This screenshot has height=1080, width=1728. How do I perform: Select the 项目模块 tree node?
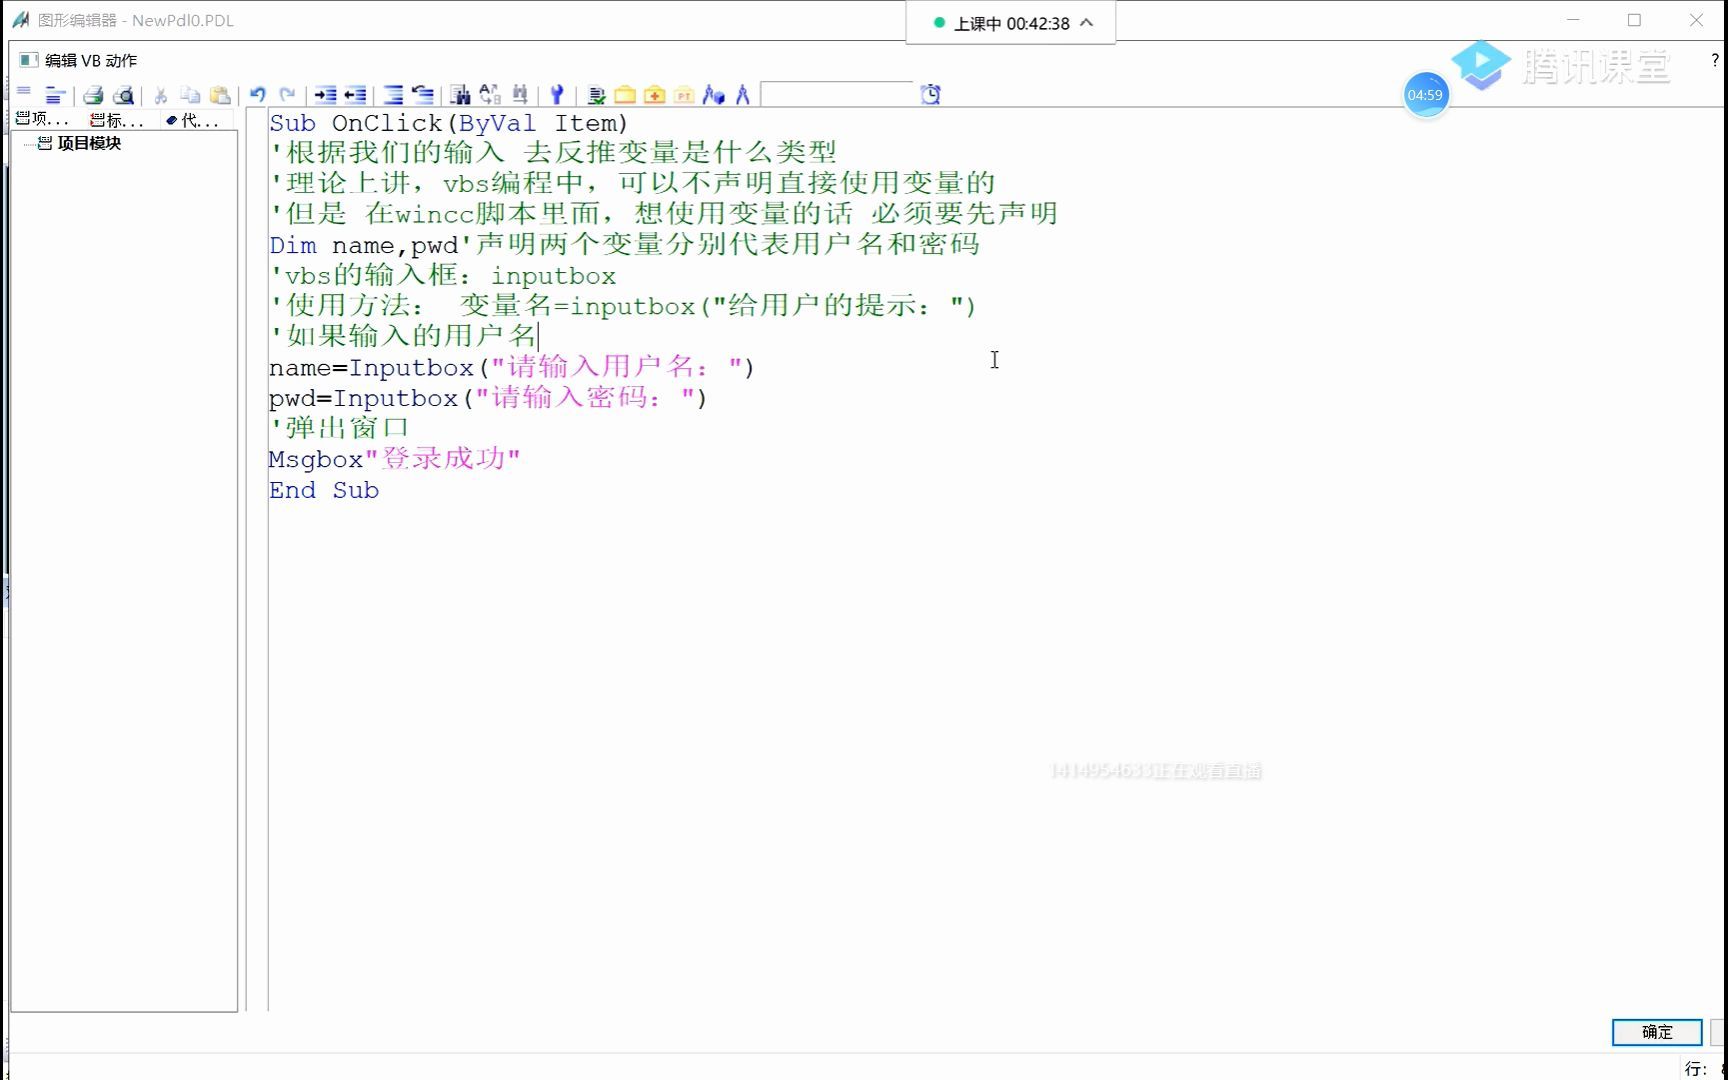pyautogui.click(x=89, y=143)
